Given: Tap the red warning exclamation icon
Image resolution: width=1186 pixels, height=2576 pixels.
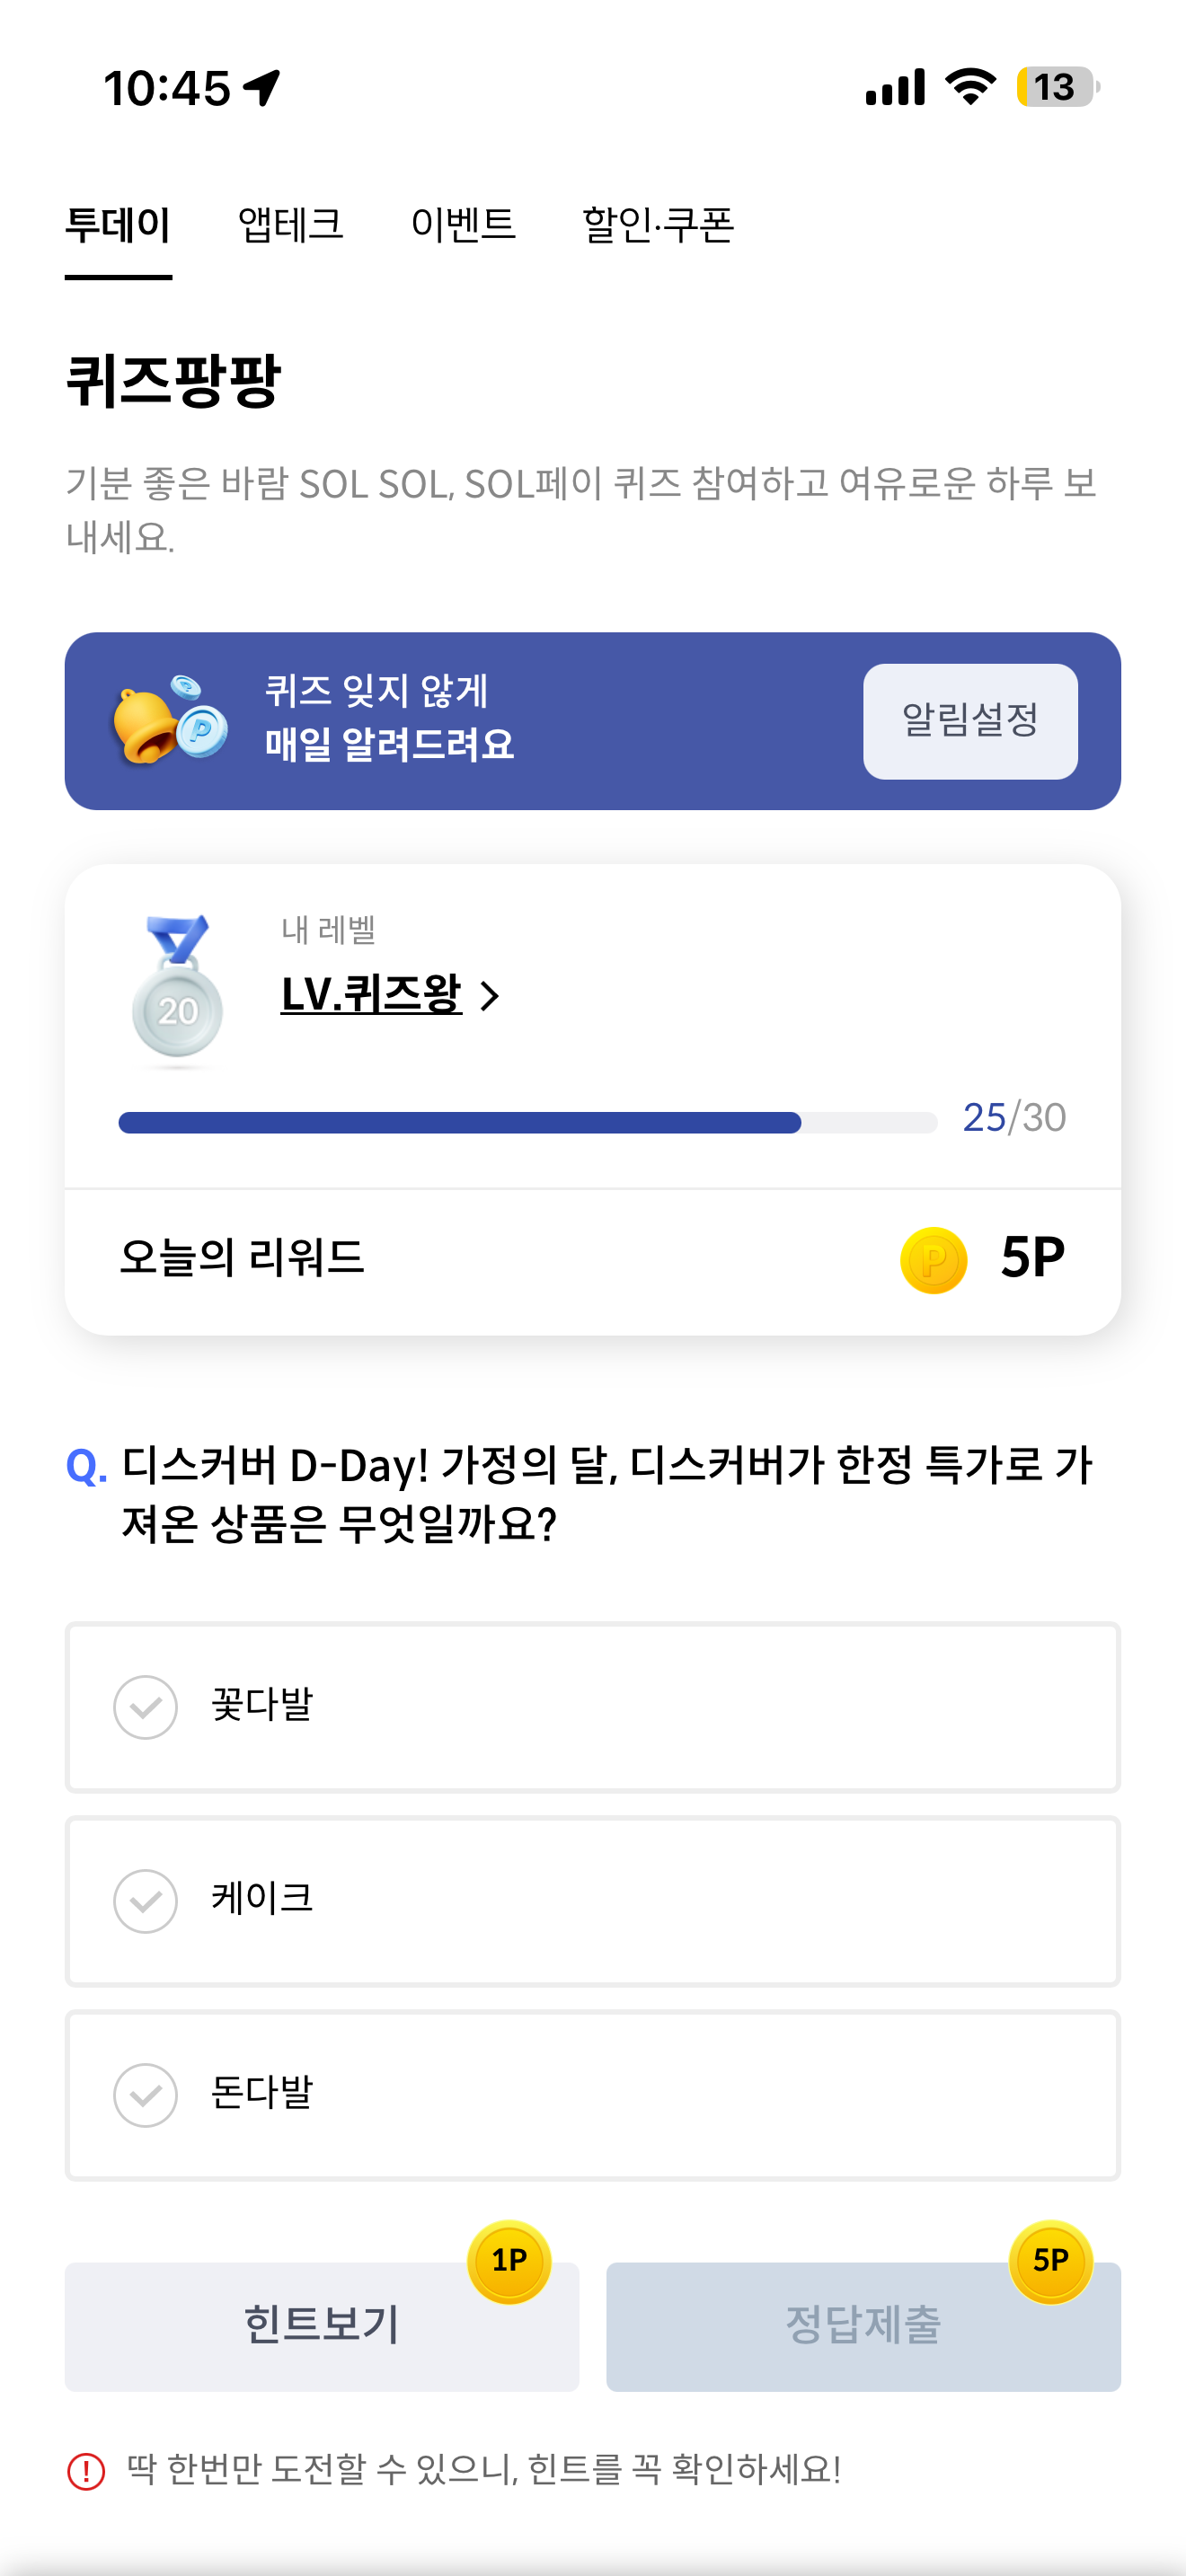Looking at the screenshot, I should (86, 2470).
